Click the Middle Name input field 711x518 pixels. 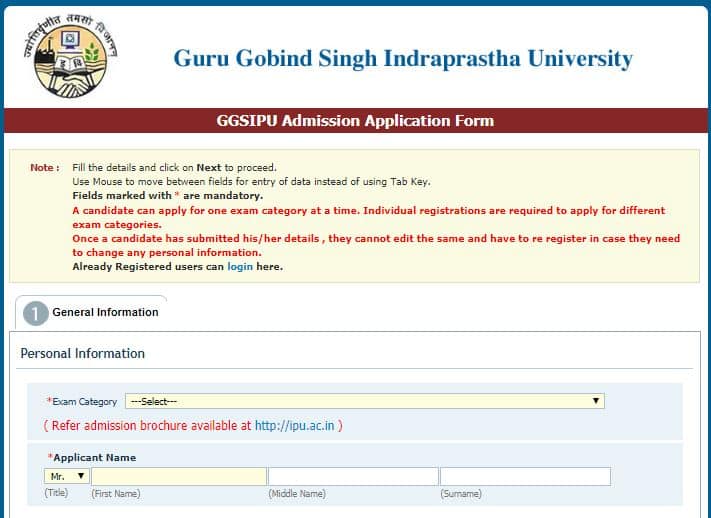point(353,477)
